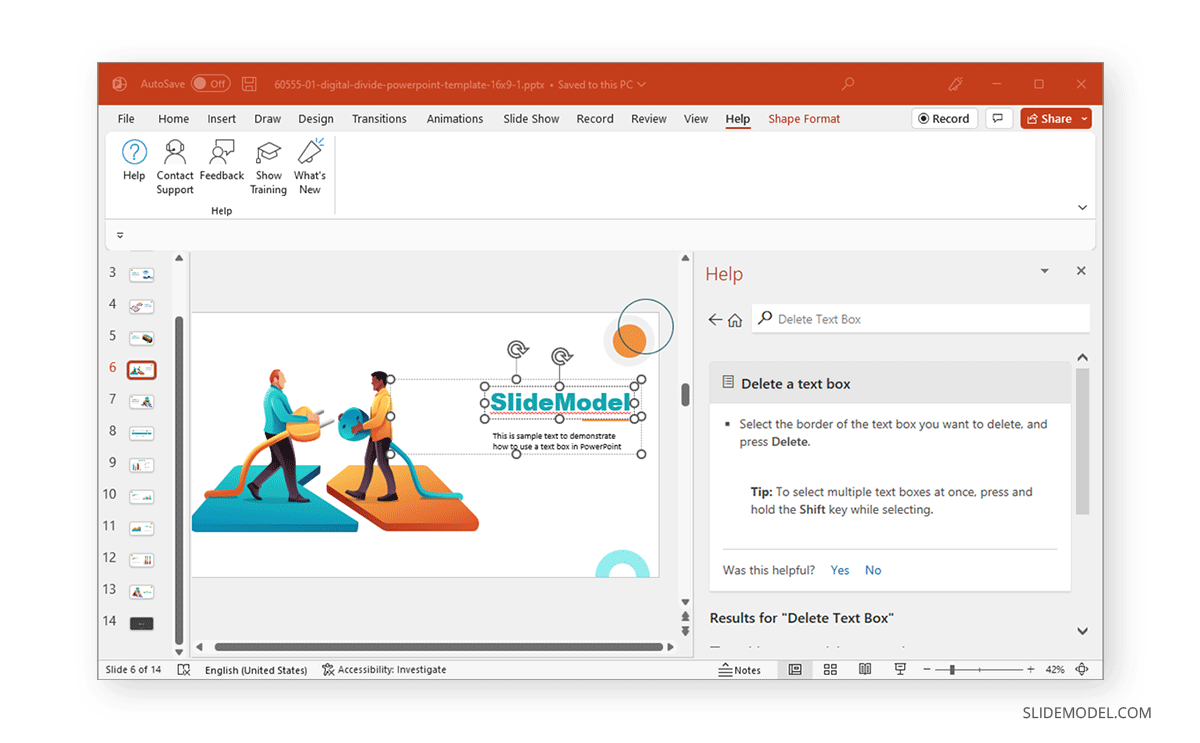Click Yes under Was this helpful
The width and height of the screenshot is (1200, 743).
[839, 569]
